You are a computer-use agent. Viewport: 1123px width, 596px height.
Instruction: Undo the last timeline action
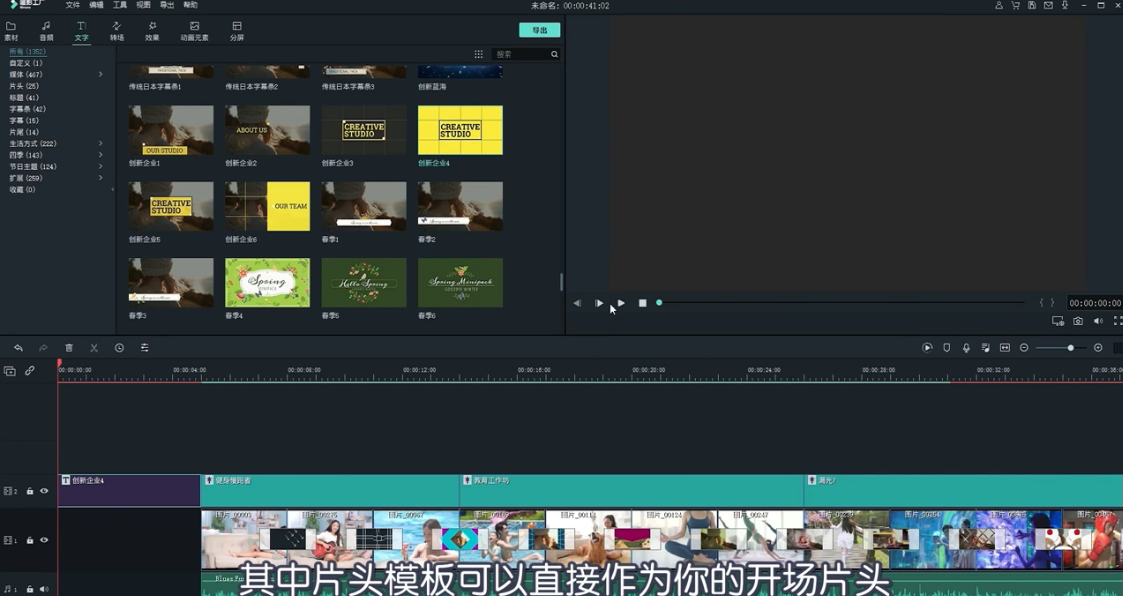[19, 347]
